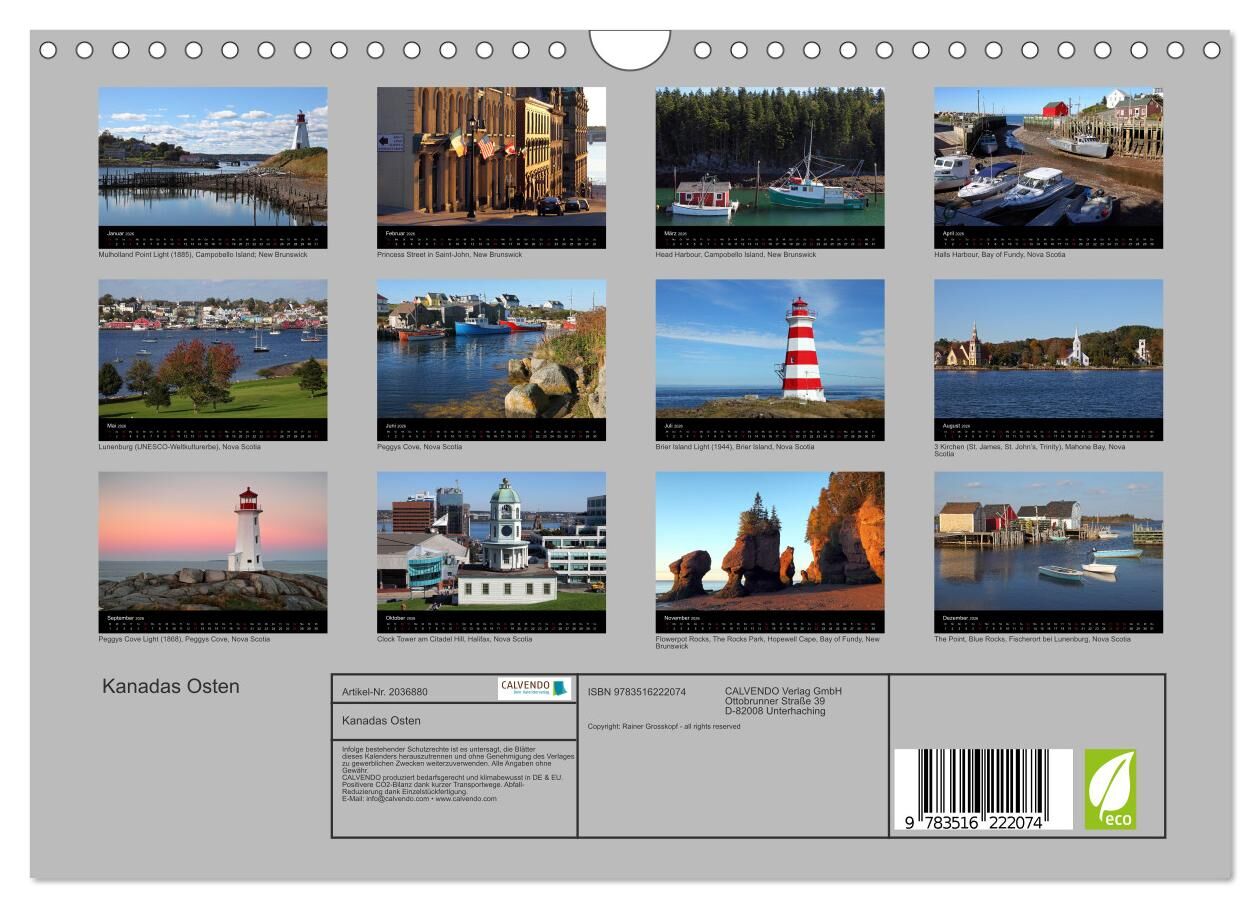
Task: Open the Blue Rocks December photo
Action: point(1048,541)
